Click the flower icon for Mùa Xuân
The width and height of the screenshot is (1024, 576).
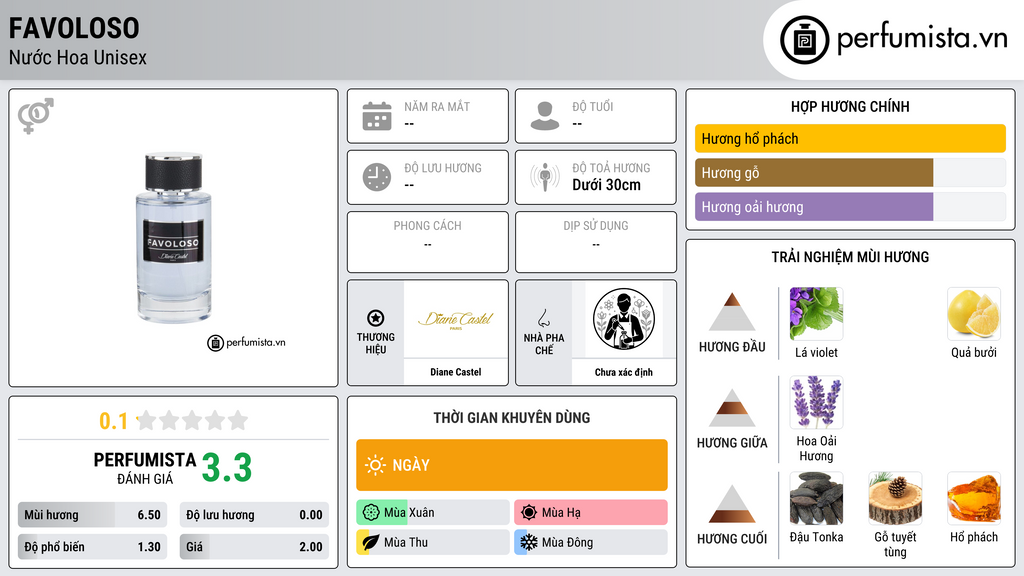pyautogui.click(x=371, y=513)
